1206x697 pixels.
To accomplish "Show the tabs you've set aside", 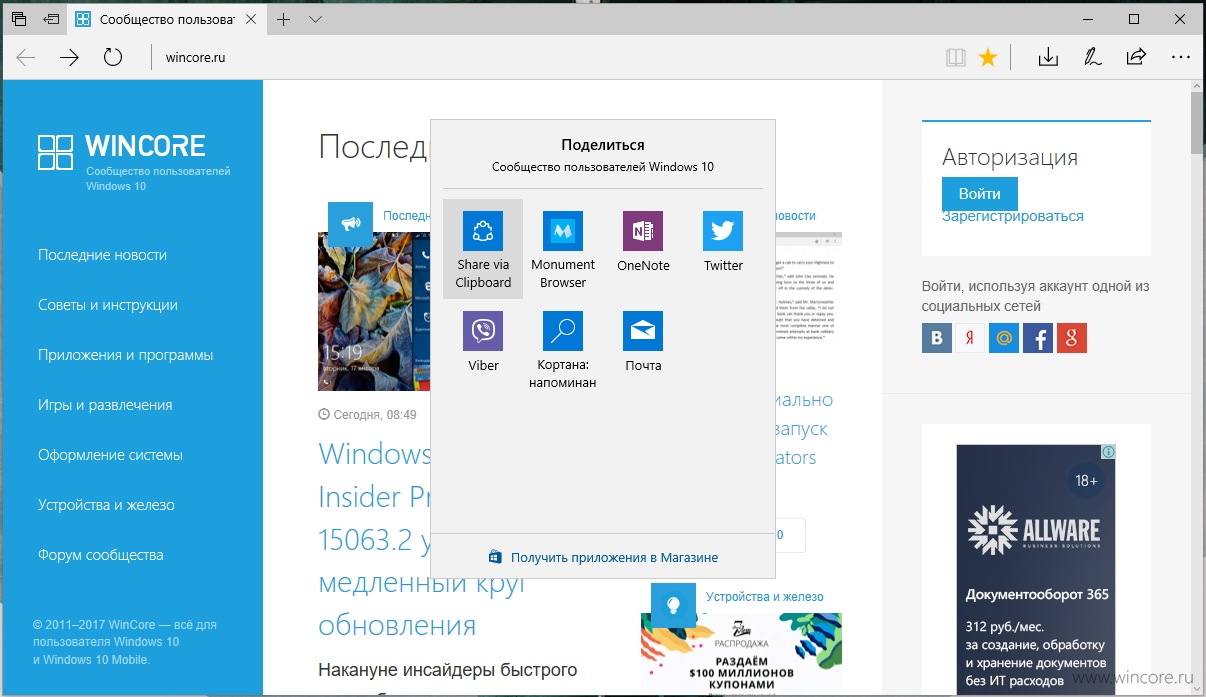I will click(x=19, y=19).
